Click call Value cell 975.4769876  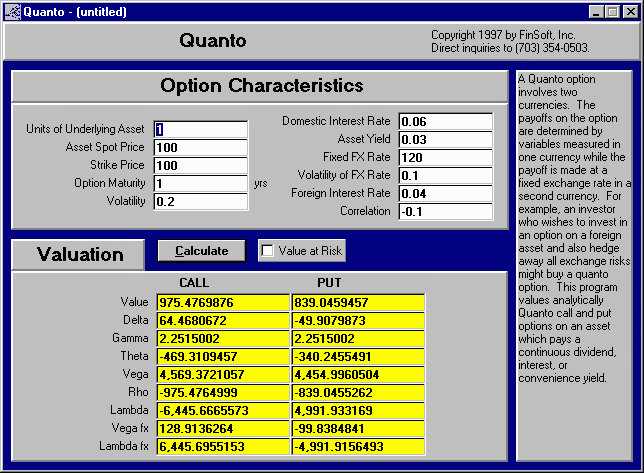coord(223,303)
